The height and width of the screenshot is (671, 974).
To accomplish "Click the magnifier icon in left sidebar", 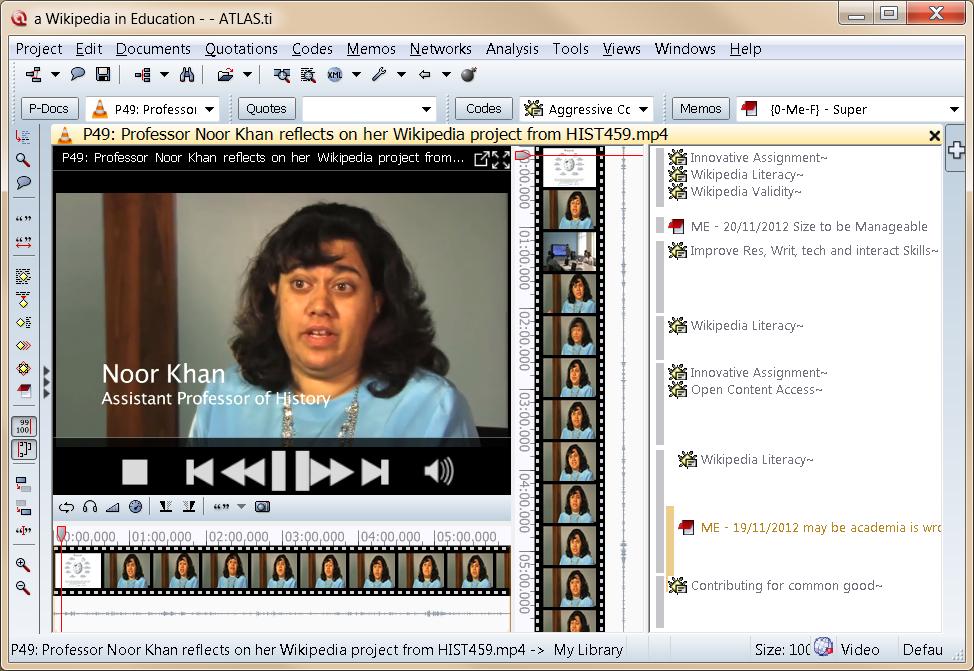I will tap(23, 160).
